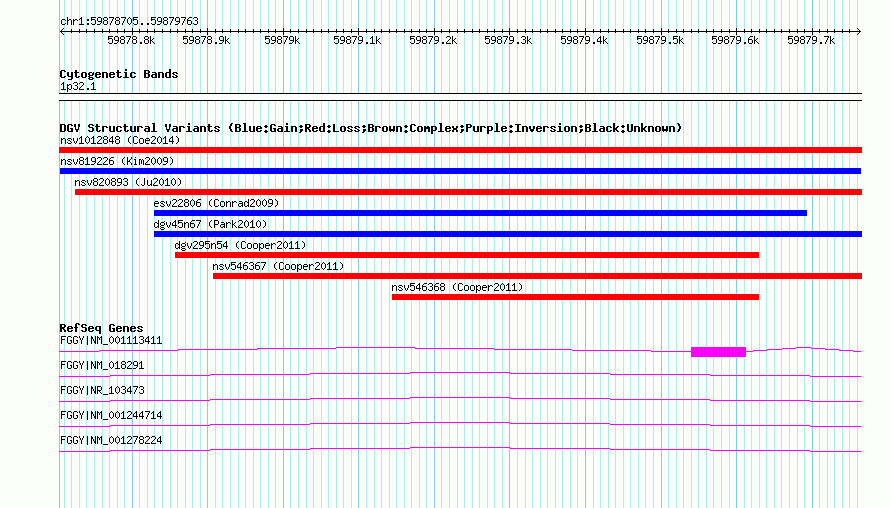The width and height of the screenshot is (890, 508).
Task: Open variant label nsv546368 (Cooper2011)
Action: (x=457, y=287)
